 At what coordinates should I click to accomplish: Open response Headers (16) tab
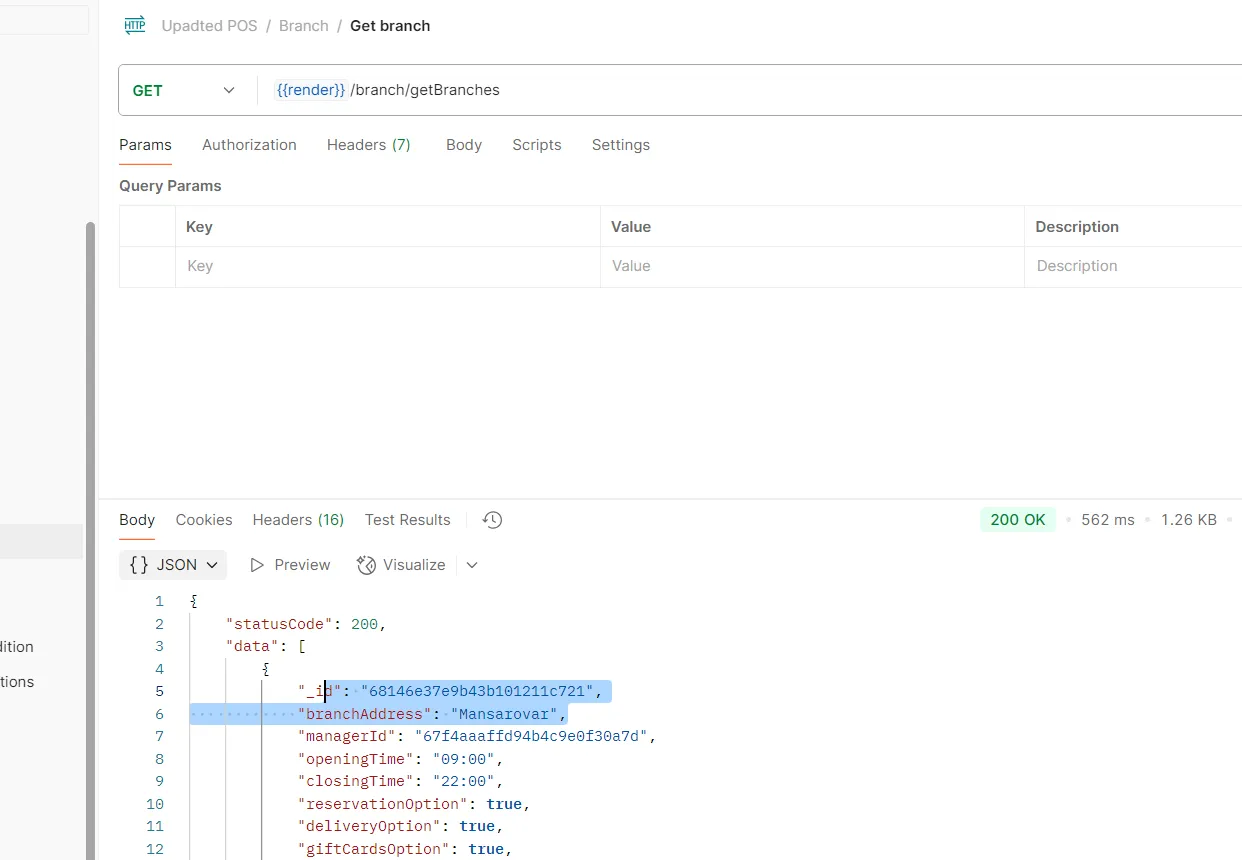click(x=298, y=520)
